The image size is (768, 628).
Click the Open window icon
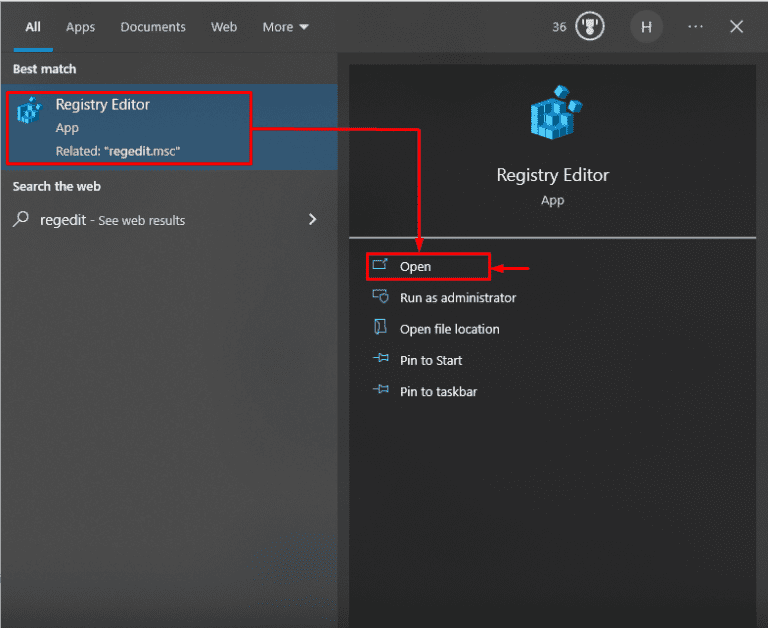(x=380, y=265)
